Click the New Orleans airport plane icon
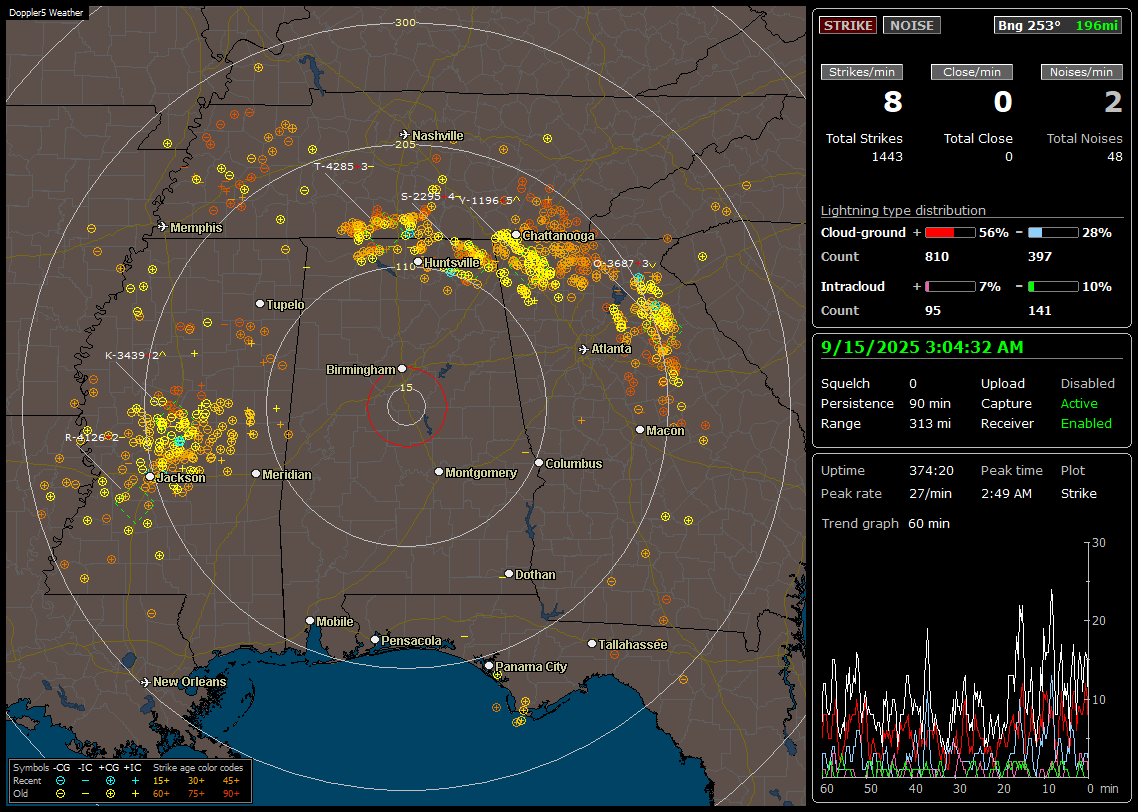 146,682
